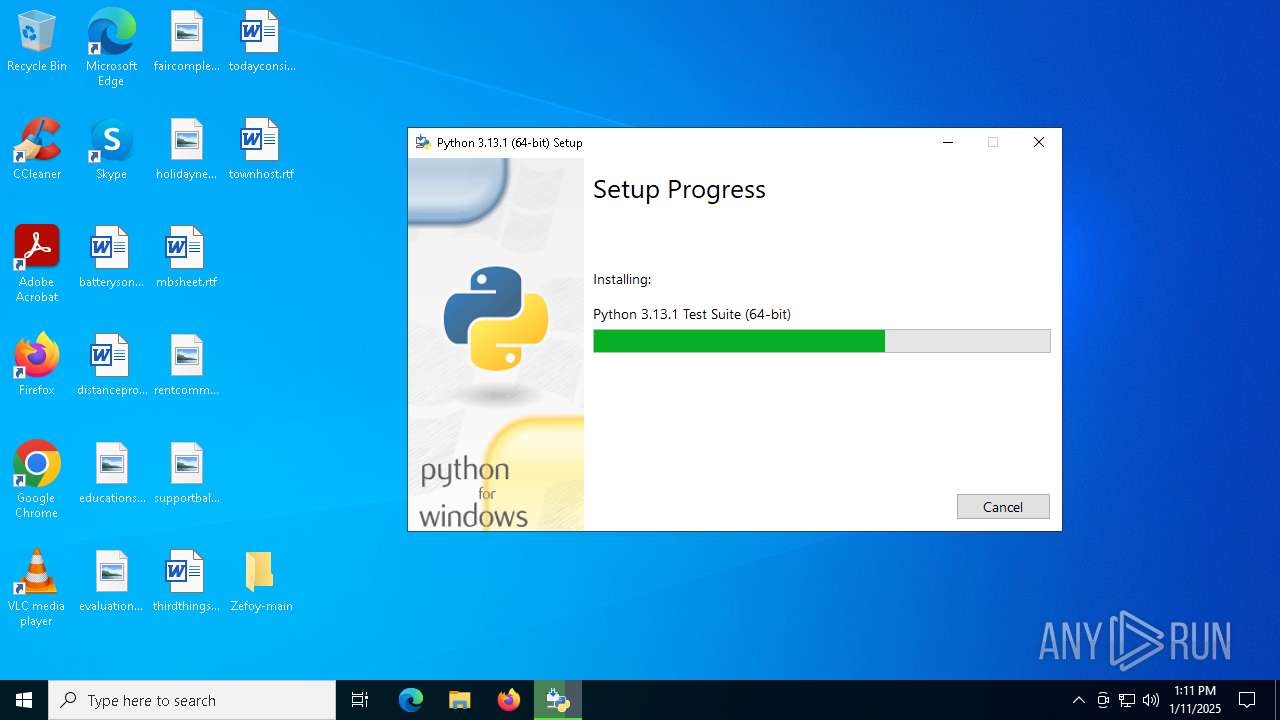Select the Google Chrome desktop shortcut
1280x720 pixels.
click(x=37, y=480)
